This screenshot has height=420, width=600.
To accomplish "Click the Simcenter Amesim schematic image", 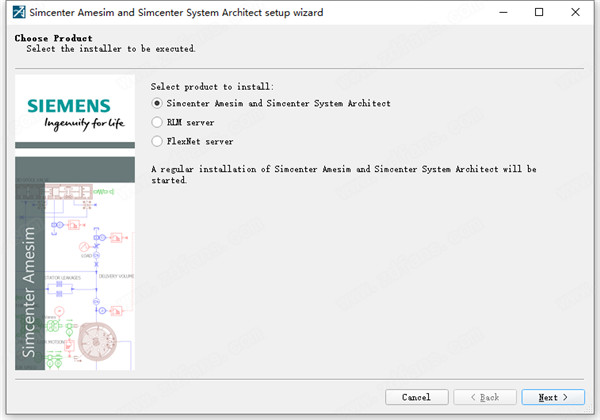I will [x=75, y=264].
